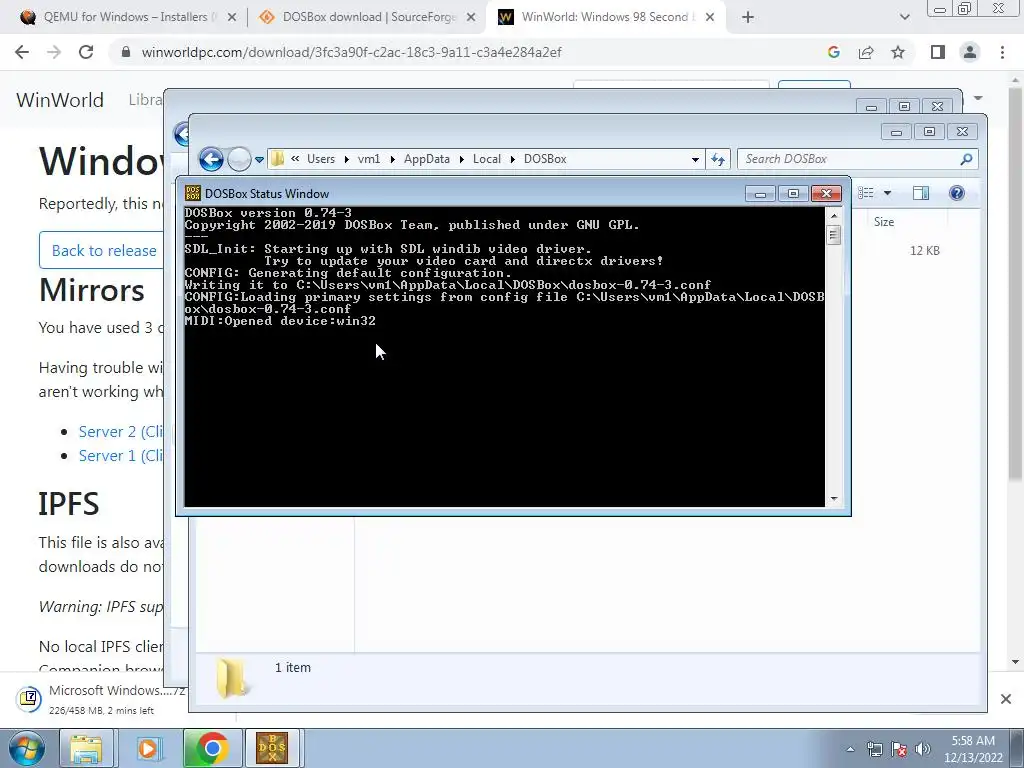Click Local in Explorer breadcrumb
Viewport: 1024px width, 768px height.
[487, 159]
